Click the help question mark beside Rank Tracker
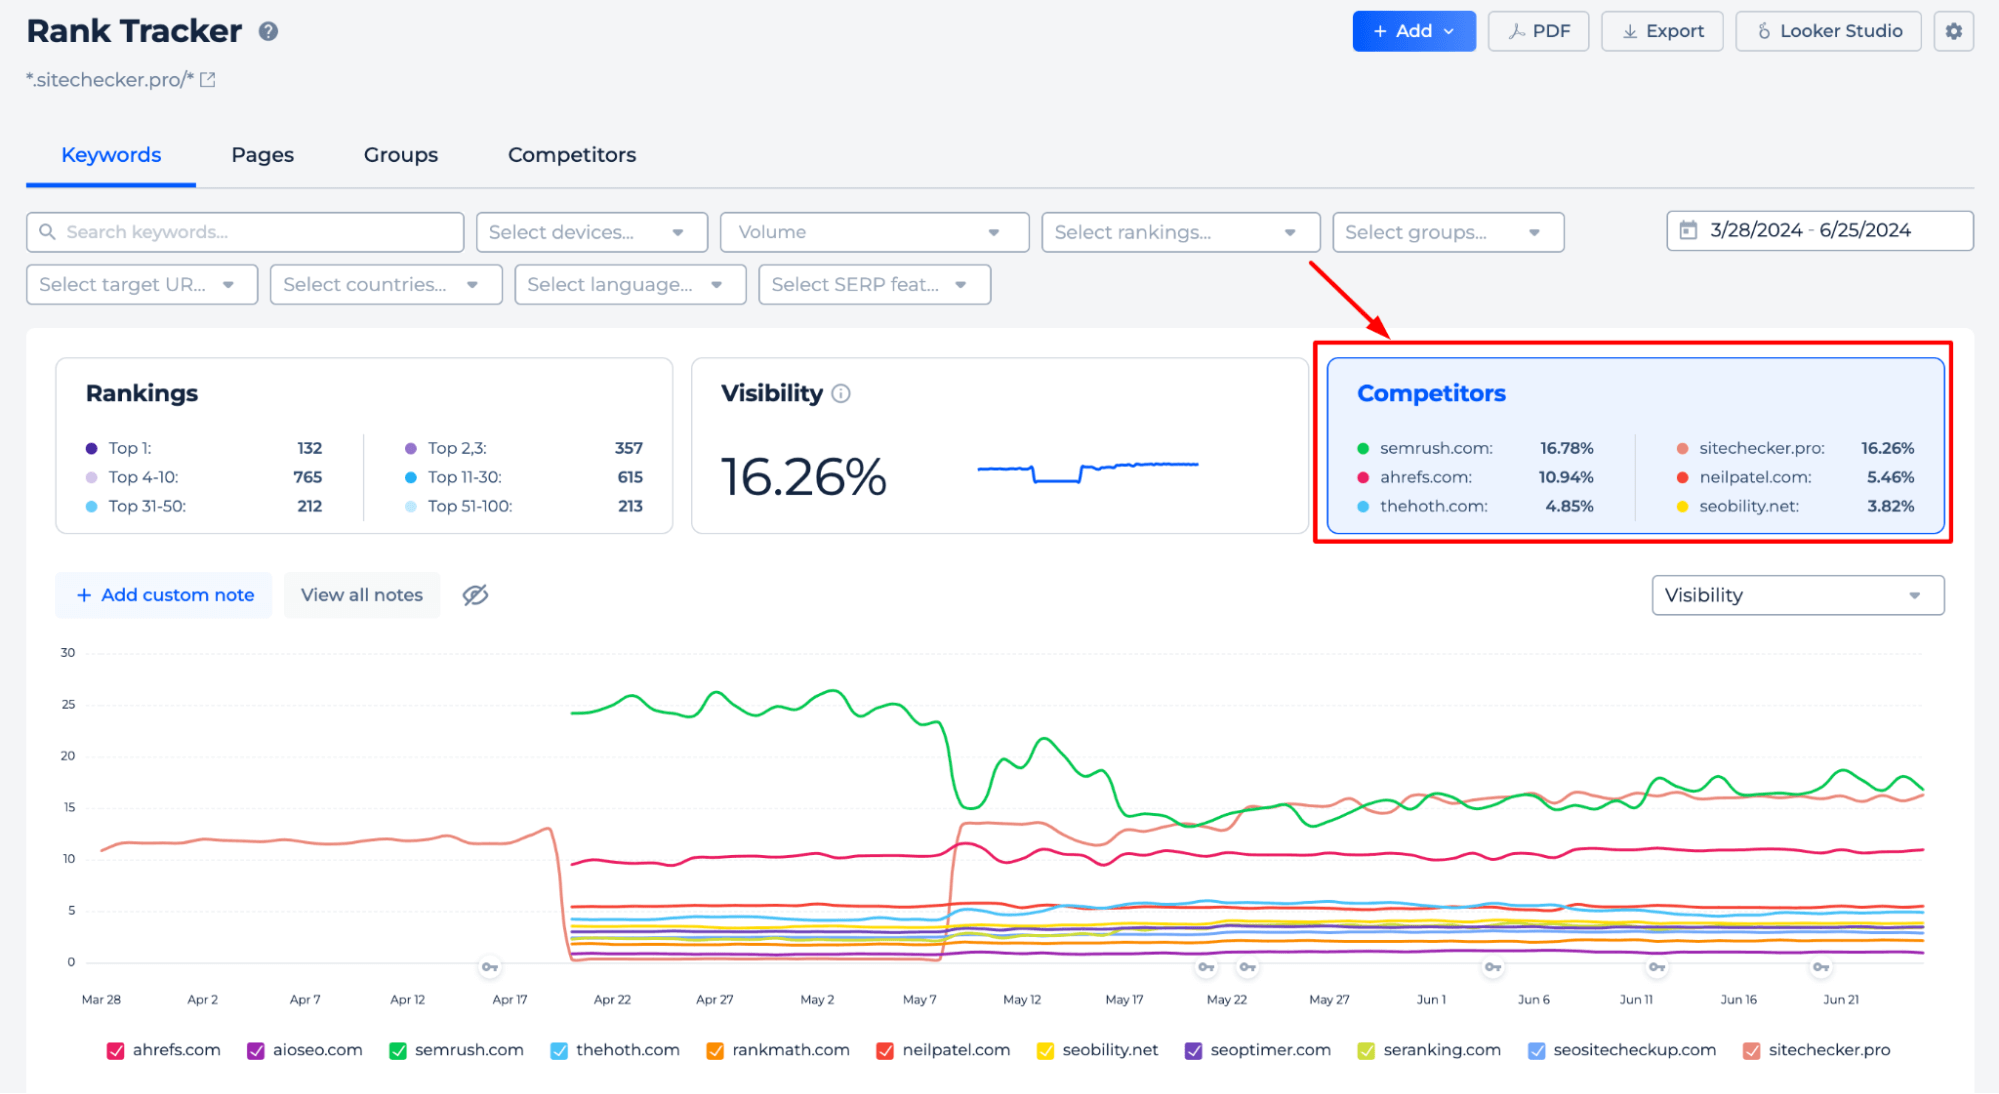1999x1094 pixels. click(x=268, y=31)
